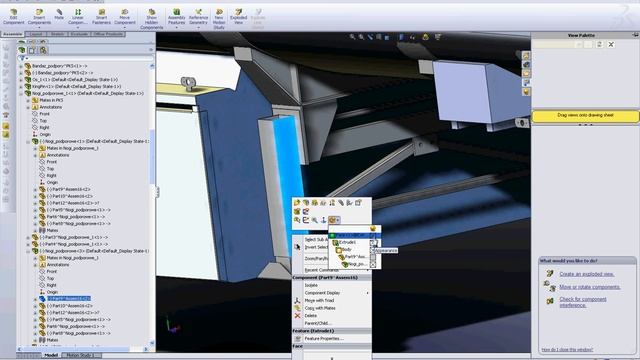
Task: Refresh the View Palette
Action: click(x=600, y=44)
